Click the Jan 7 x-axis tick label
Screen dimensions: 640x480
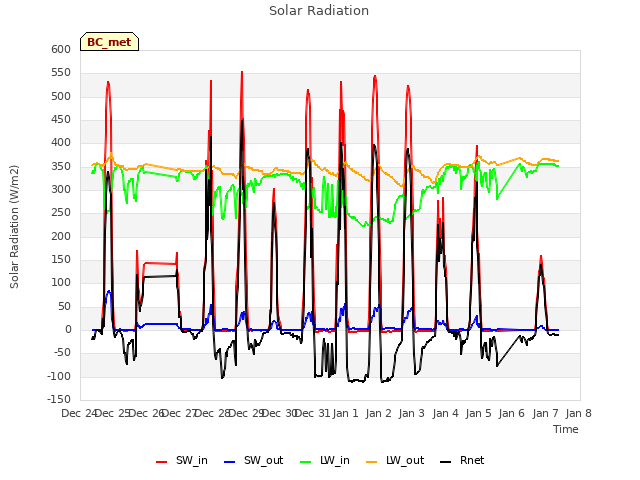545,413
